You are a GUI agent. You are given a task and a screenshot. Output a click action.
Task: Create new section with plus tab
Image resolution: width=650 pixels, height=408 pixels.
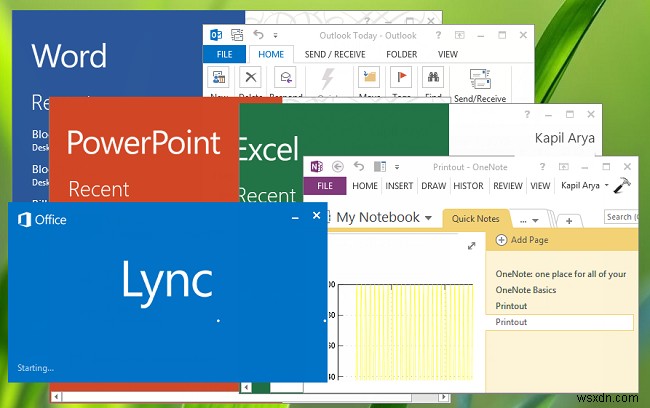(x=569, y=221)
